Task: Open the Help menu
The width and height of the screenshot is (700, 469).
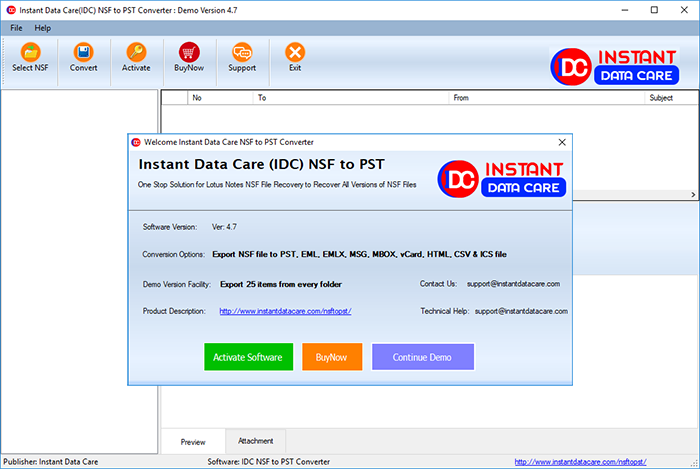Action: click(x=43, y=28)
